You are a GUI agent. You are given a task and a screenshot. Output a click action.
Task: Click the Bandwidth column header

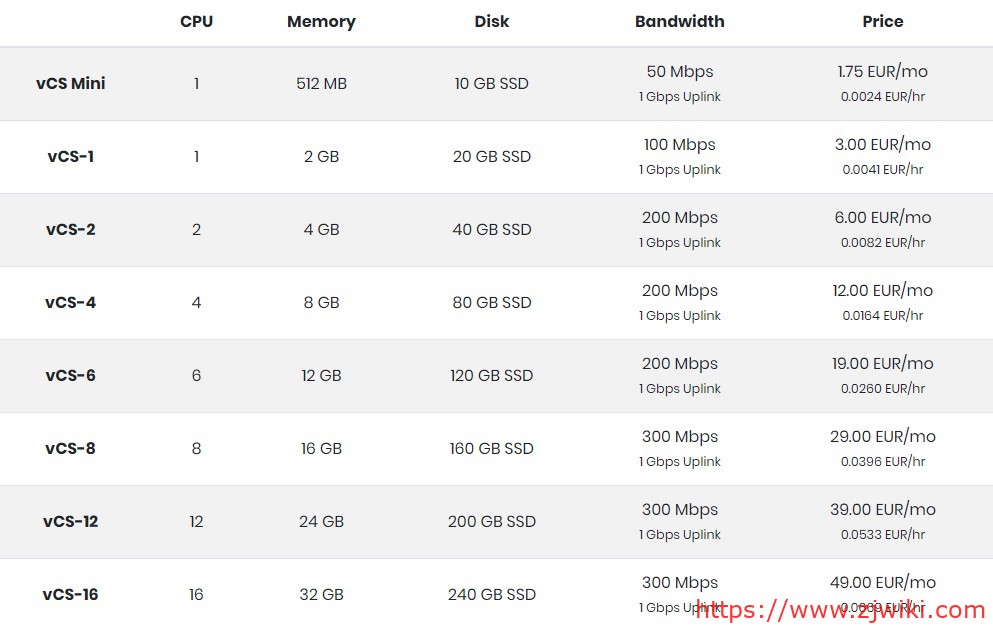679,22
